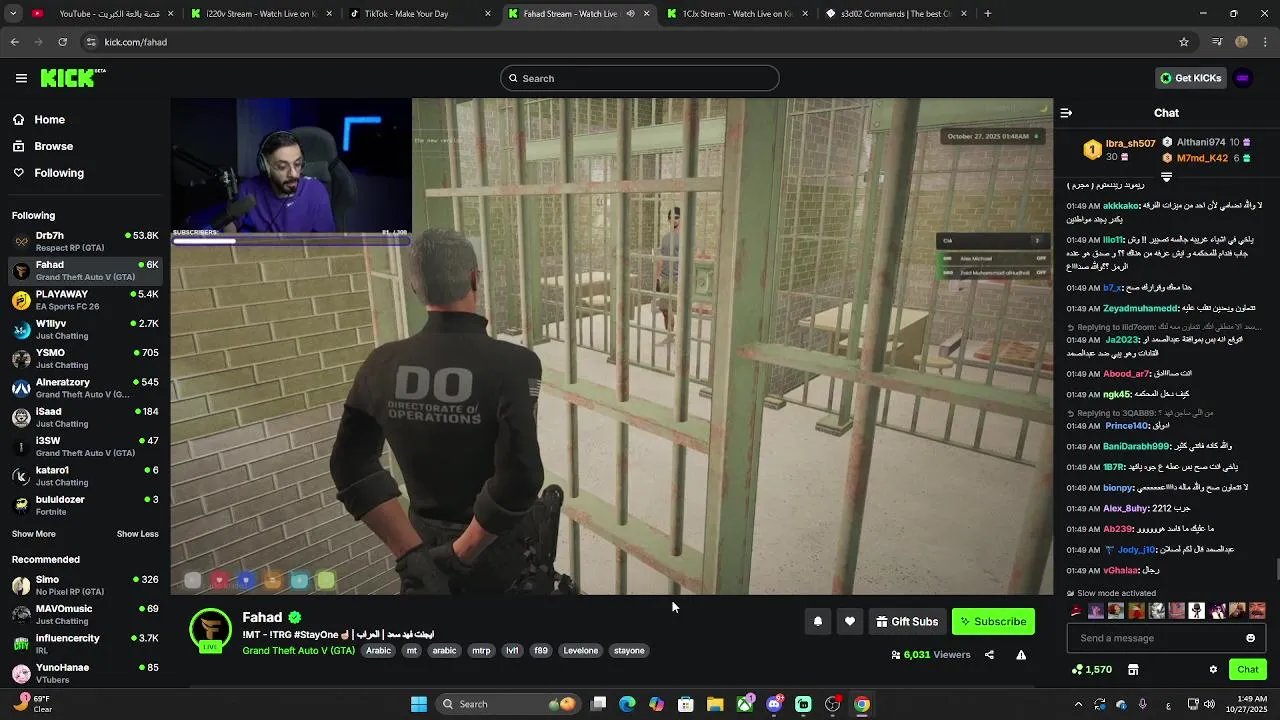This screenshot has height=720, width=1280.
Task: Open Chrome's three-dot menu
Action: 1266,42
